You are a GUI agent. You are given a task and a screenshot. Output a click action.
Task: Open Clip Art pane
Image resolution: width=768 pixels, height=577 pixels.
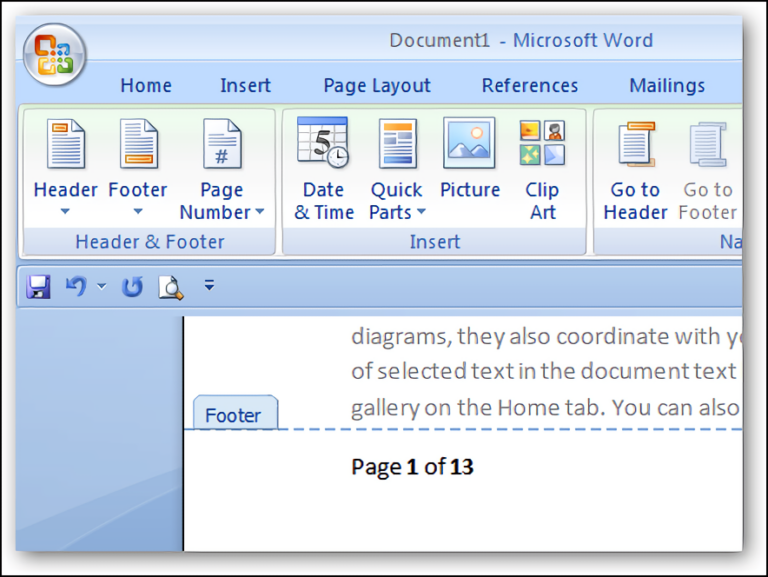pyautogui.click(x=542, y=168)
